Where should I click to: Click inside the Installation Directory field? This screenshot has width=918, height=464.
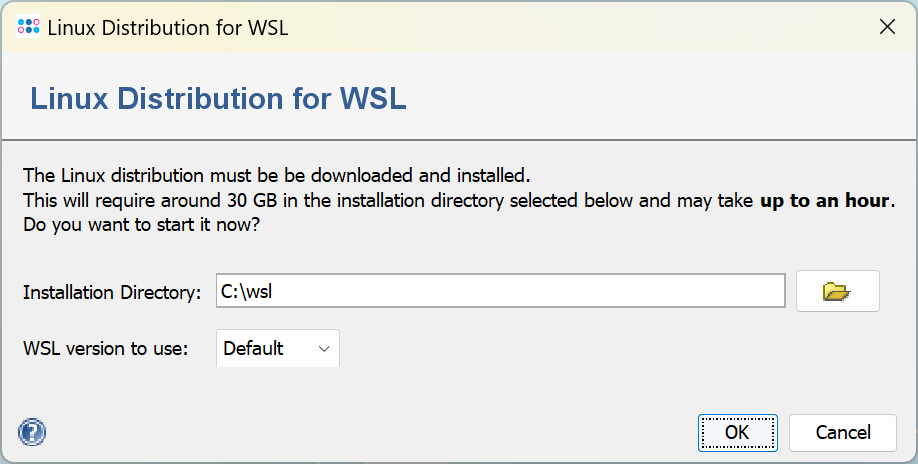click(500, 291)
